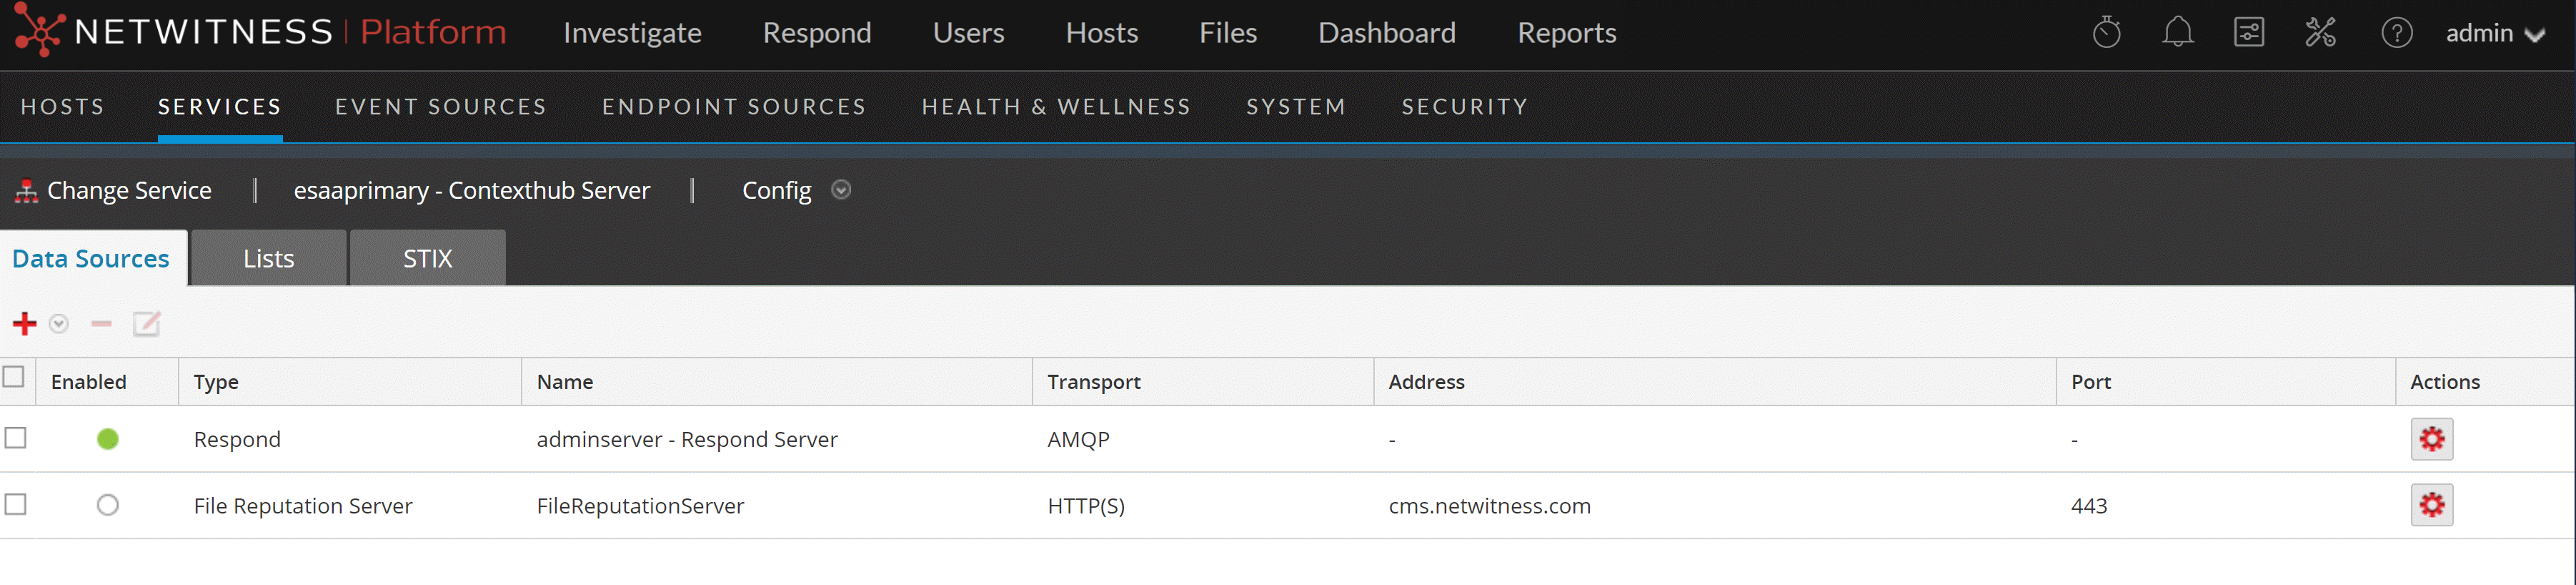
Task: Toggle the select-all checkbox in table header
Action: (14, 377)
